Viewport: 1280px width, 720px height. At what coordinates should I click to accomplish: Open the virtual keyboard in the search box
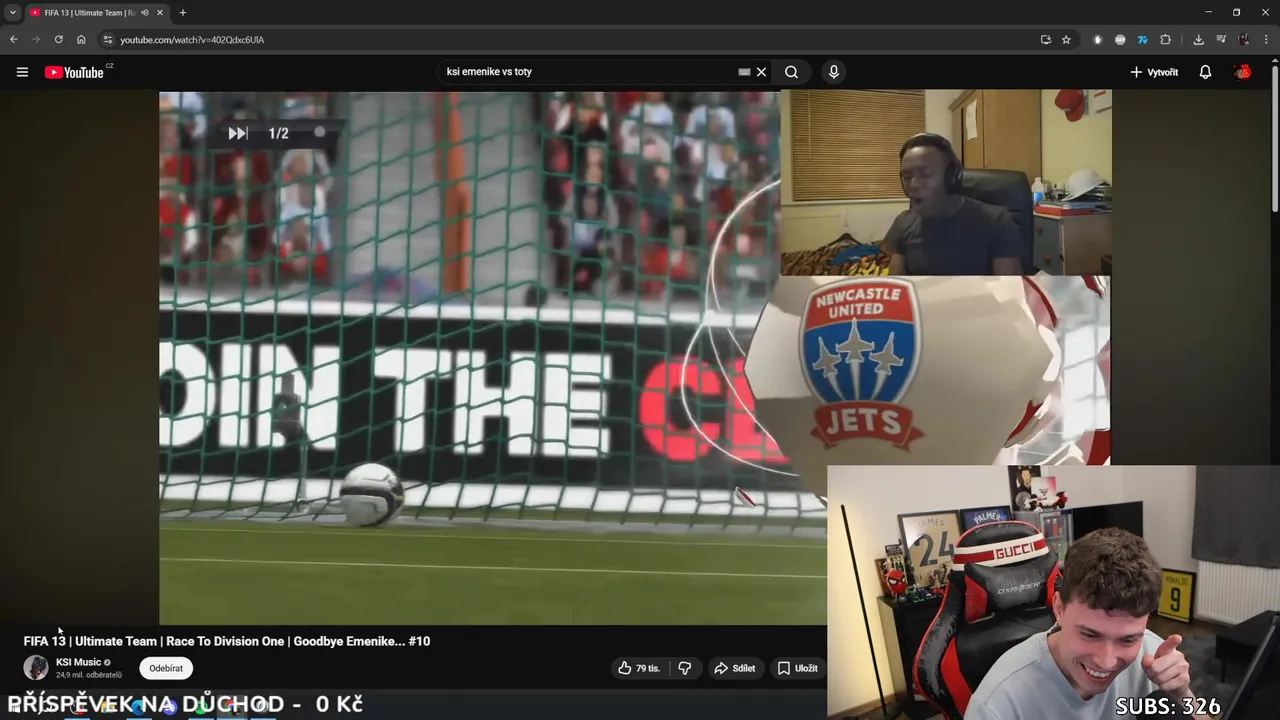coord(744,72)
